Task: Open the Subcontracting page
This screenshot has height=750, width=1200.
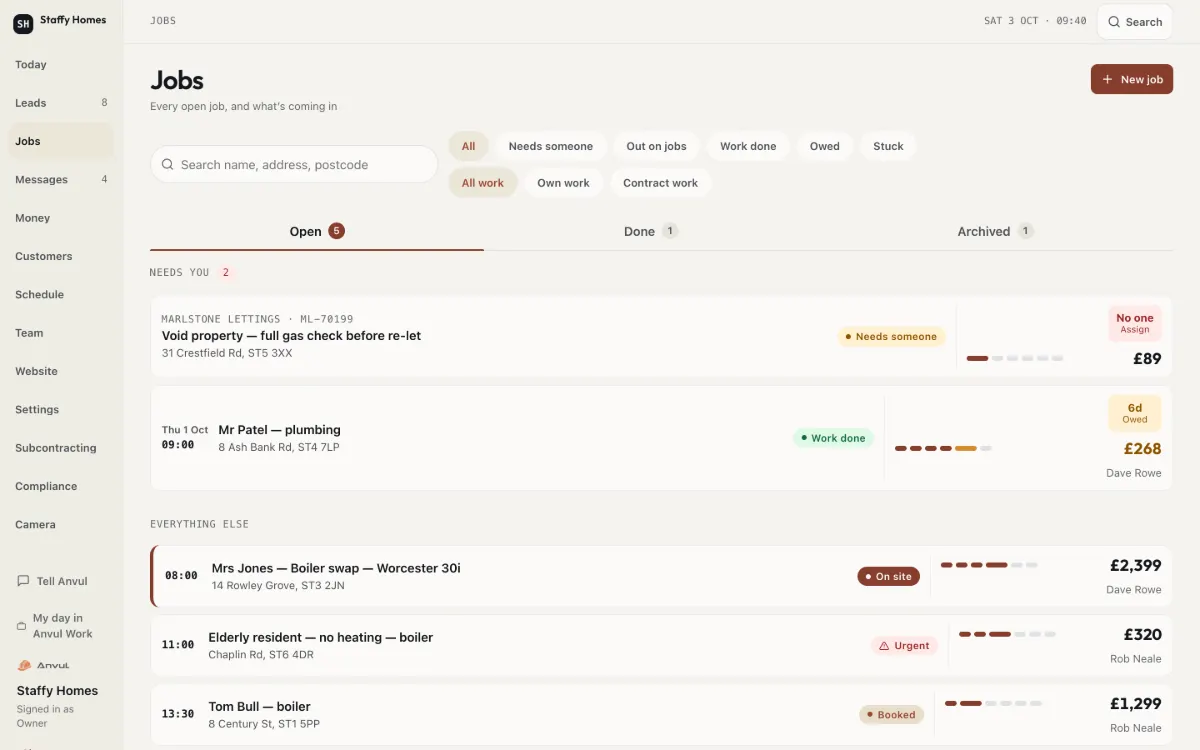Action: coord(61,448)
